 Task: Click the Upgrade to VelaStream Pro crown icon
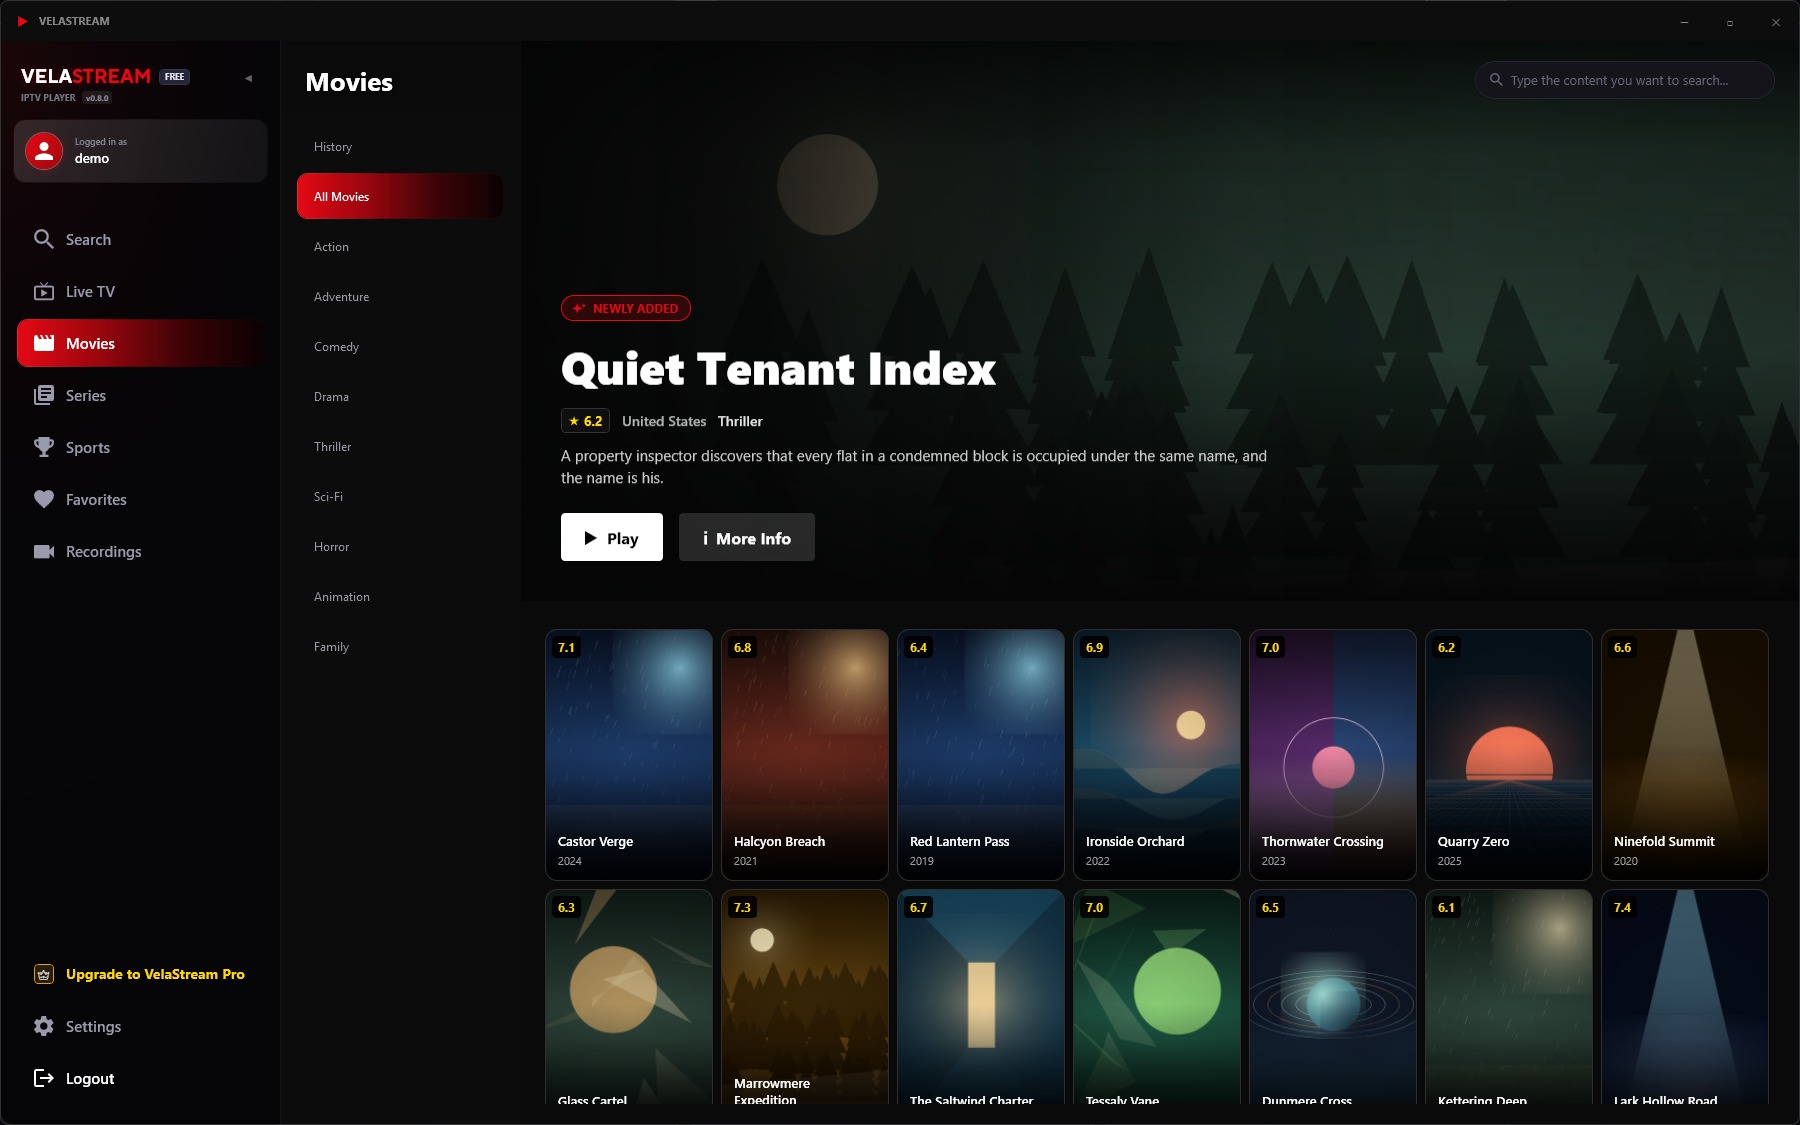(x=44, y=974)
